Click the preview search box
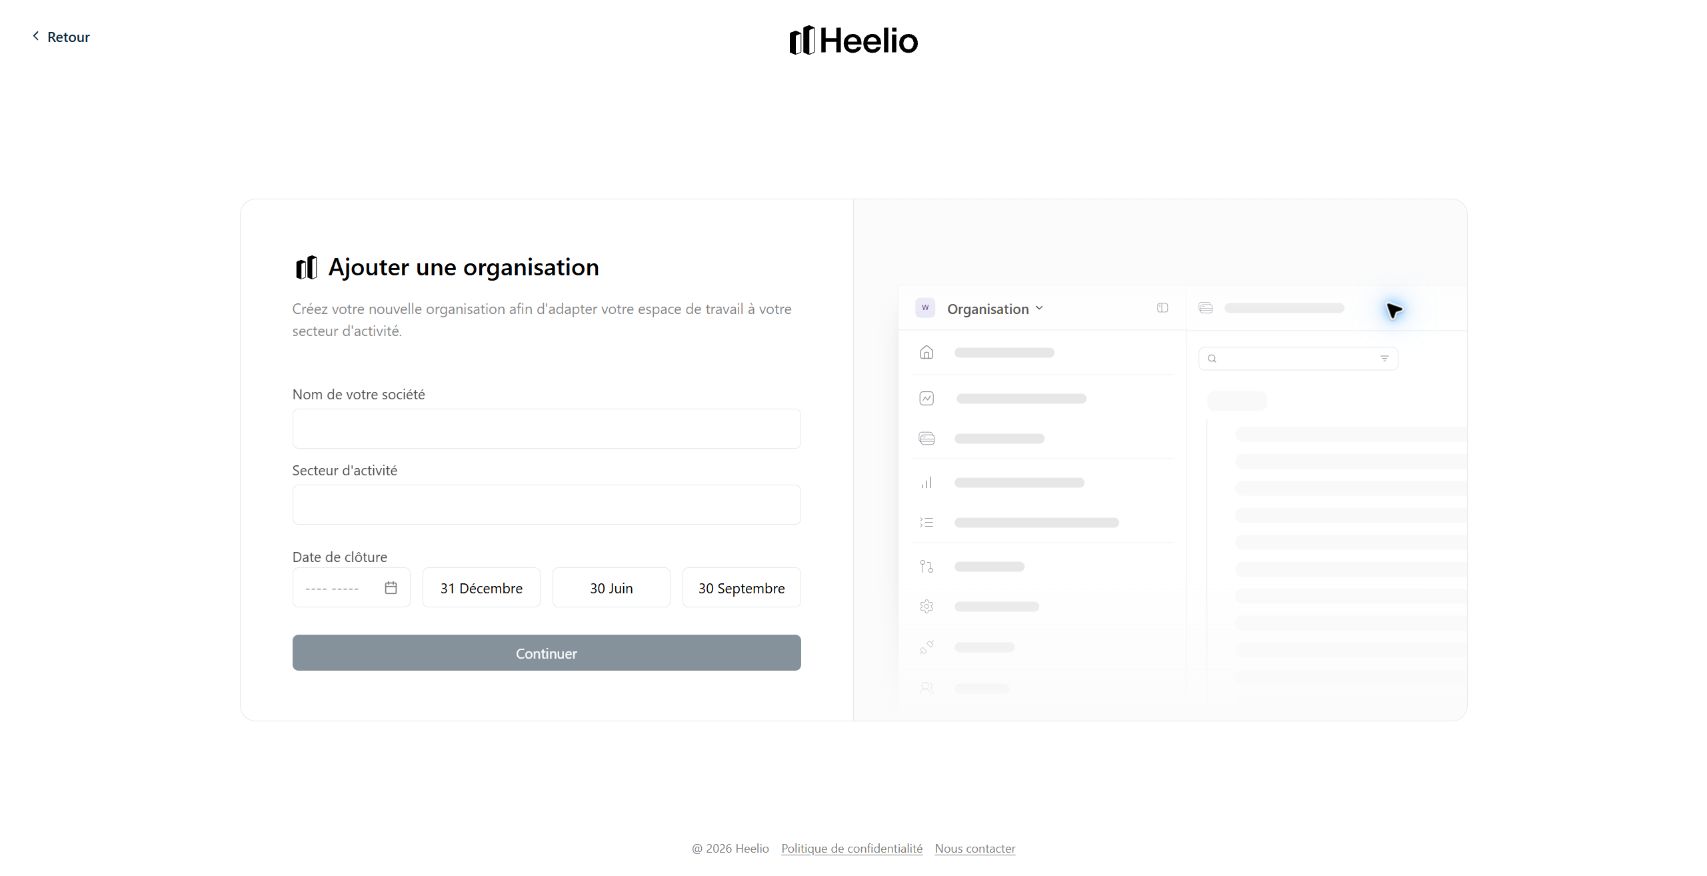Viewport: 1707px width, 876px height. [x=1298, y=358]
